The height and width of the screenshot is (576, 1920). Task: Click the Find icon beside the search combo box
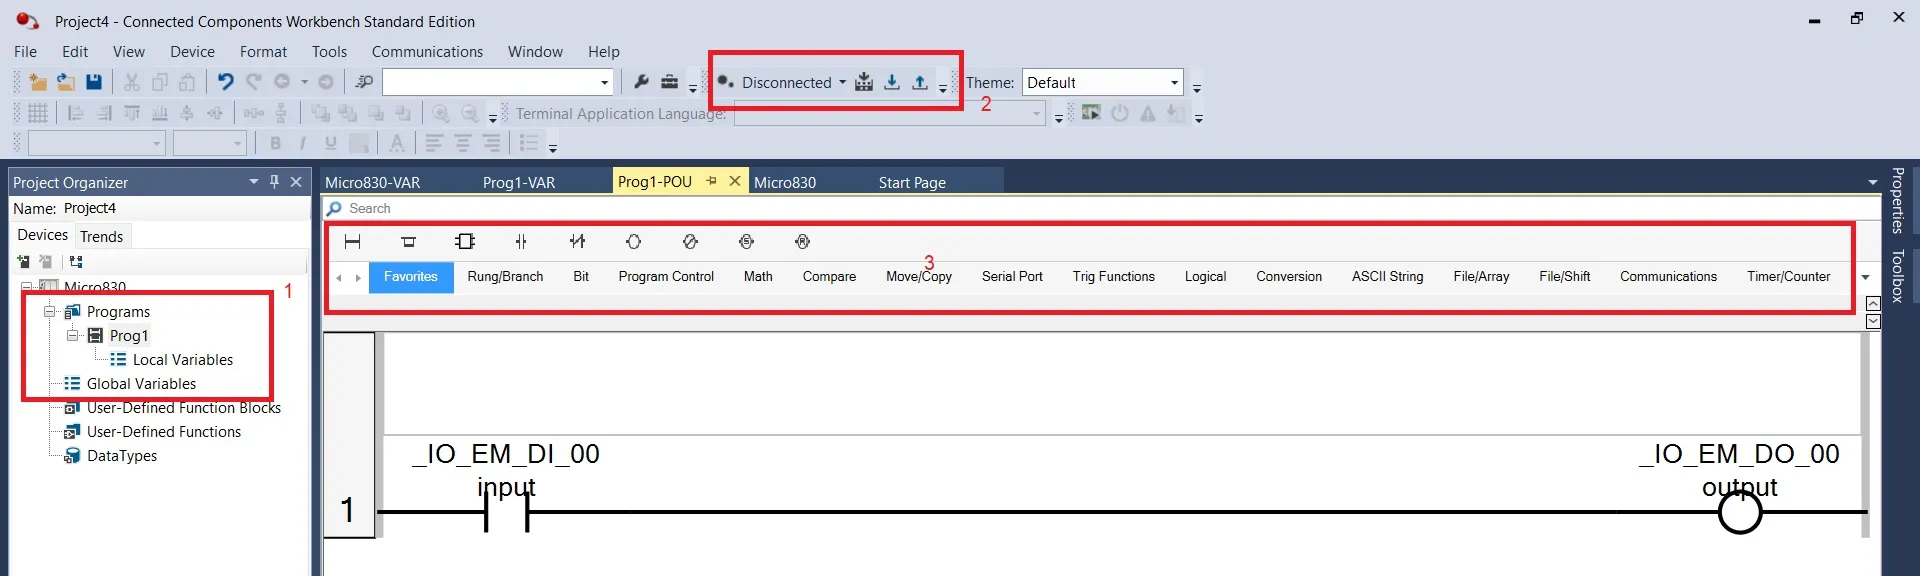[364, 82]
